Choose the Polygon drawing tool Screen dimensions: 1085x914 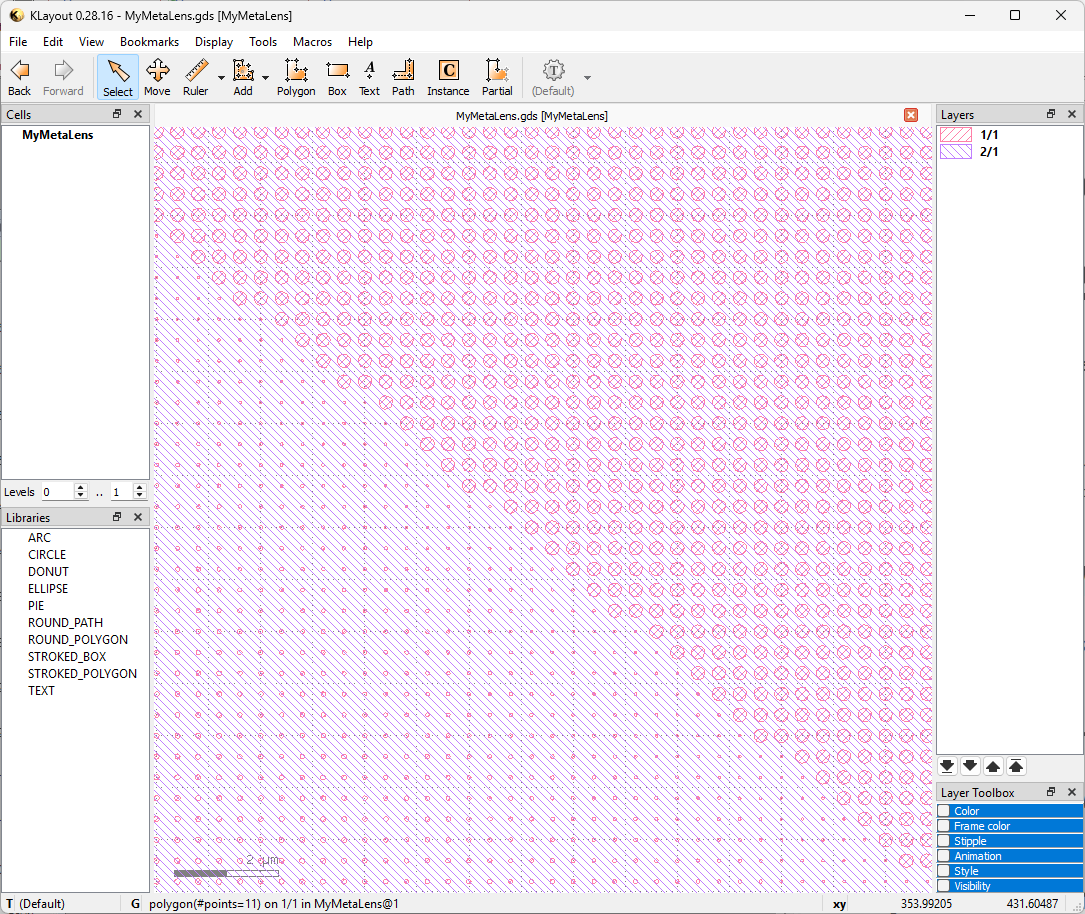coord(296,77)
